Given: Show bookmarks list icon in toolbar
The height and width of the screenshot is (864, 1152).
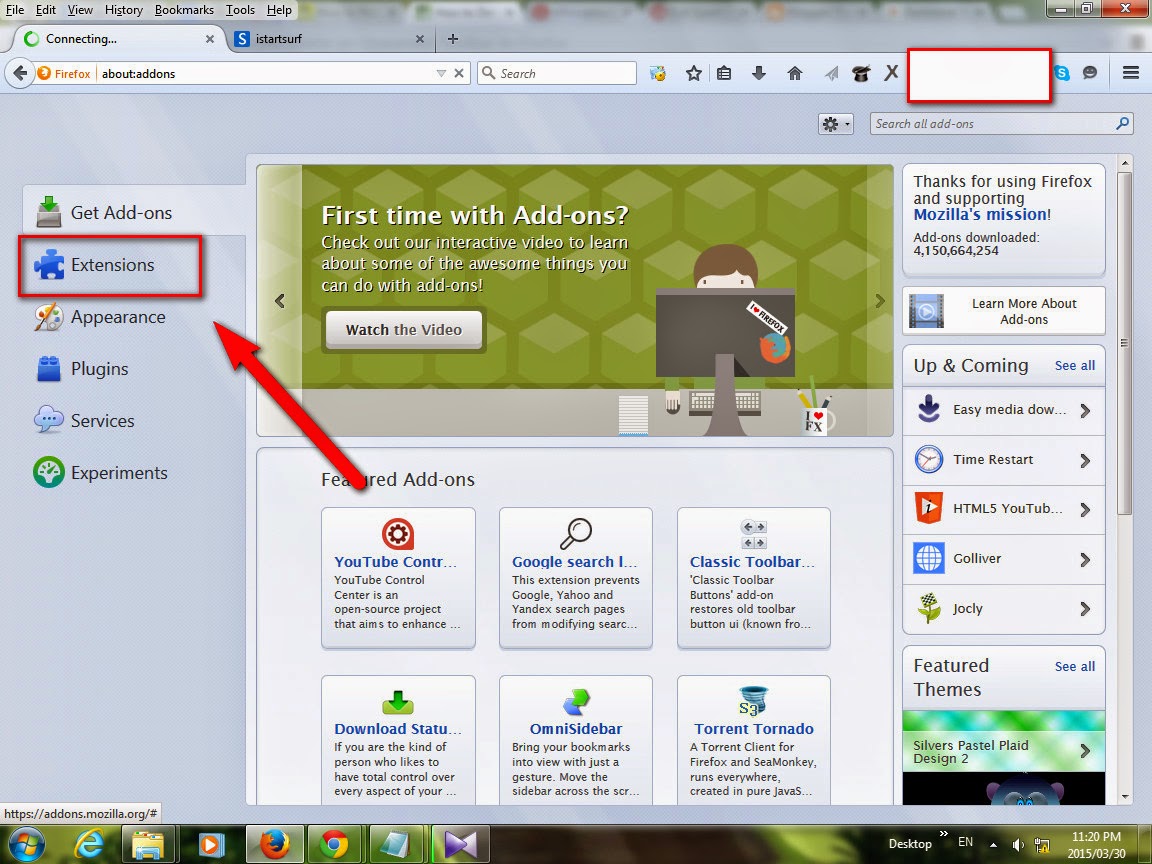Looking at the screenshot, I should point(724,73).
